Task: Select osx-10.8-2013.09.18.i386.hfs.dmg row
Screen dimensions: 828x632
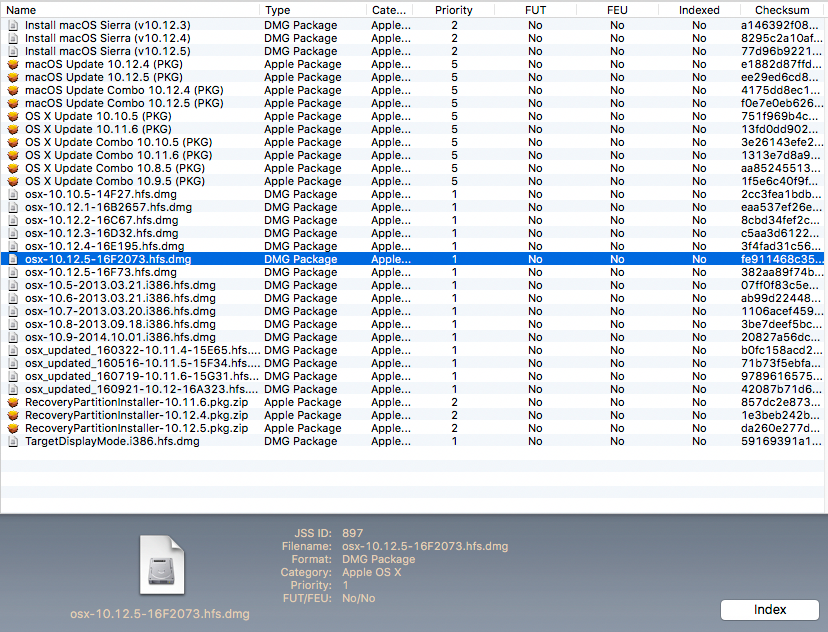Action: click(412, 324)
